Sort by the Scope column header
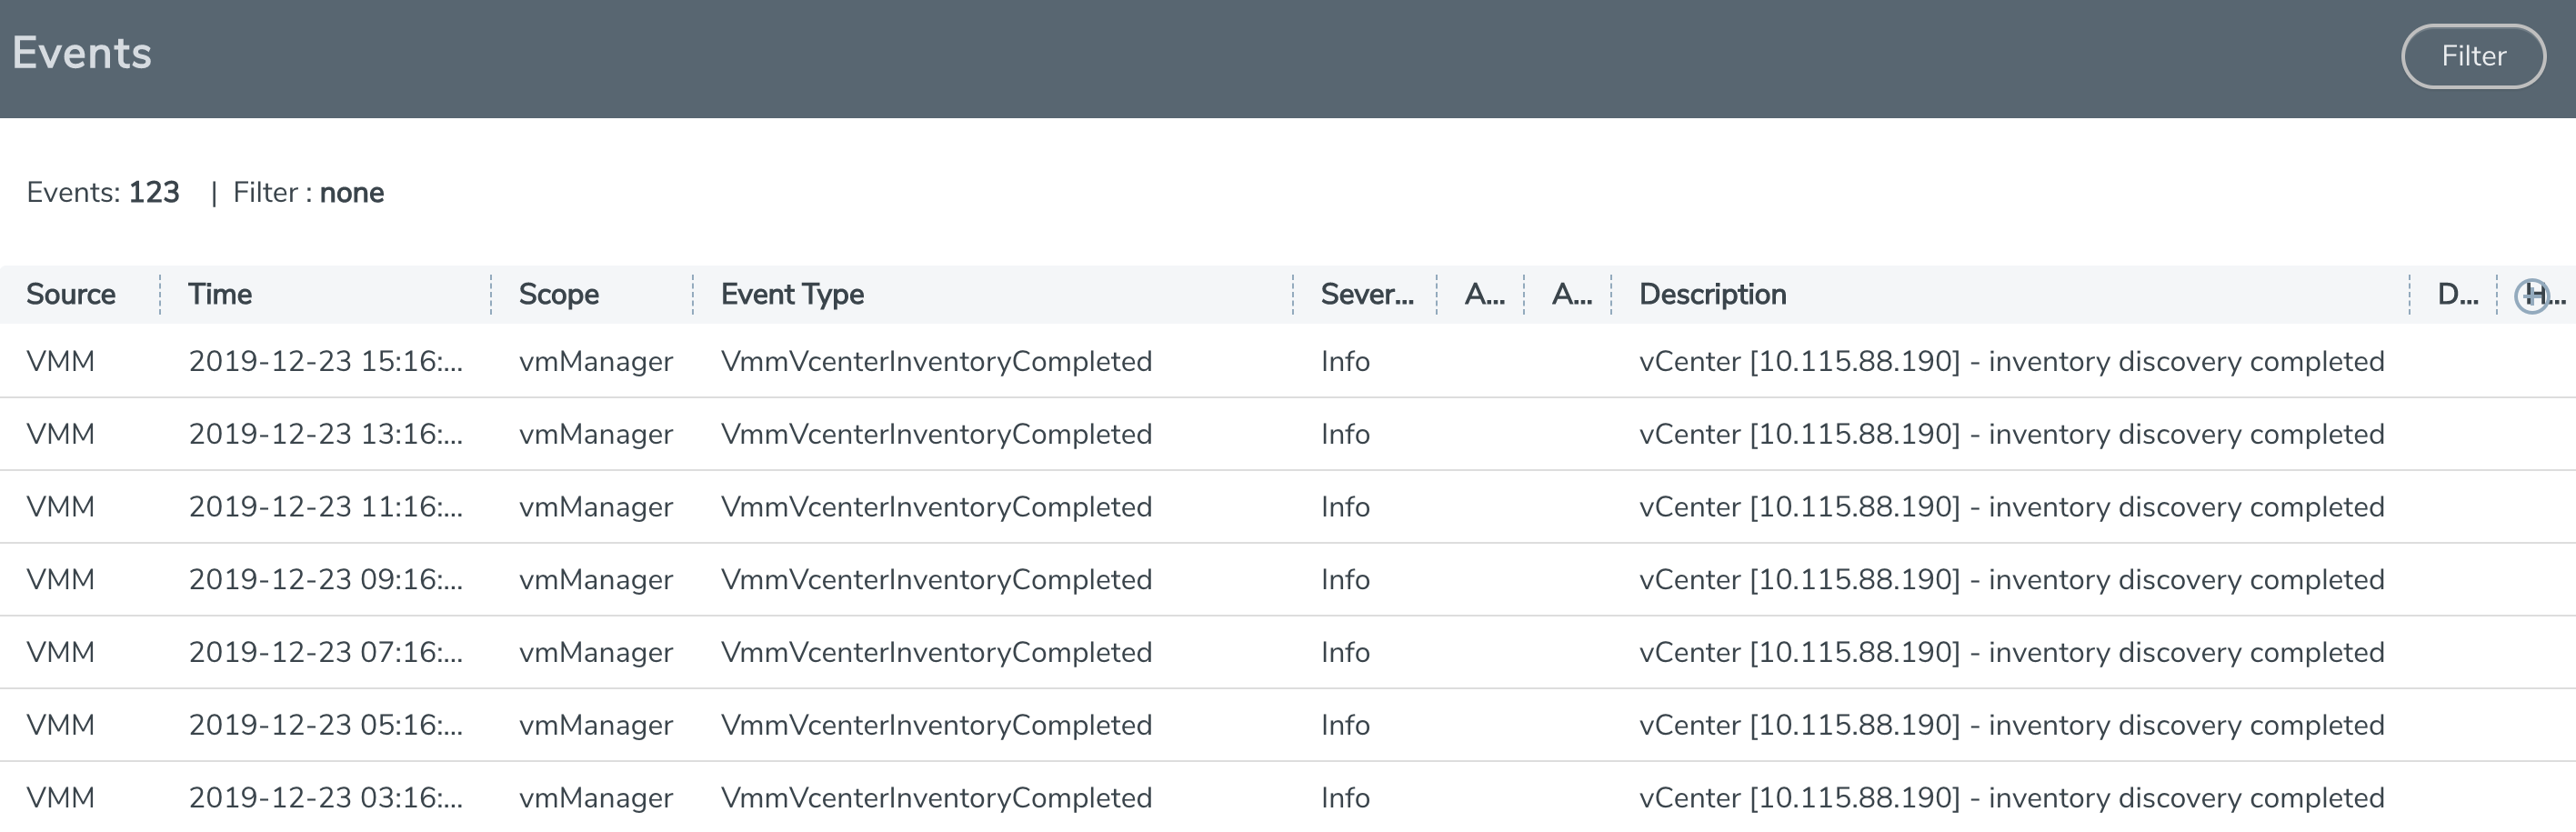The image size is (2576, 832). [x=559, y=294]
